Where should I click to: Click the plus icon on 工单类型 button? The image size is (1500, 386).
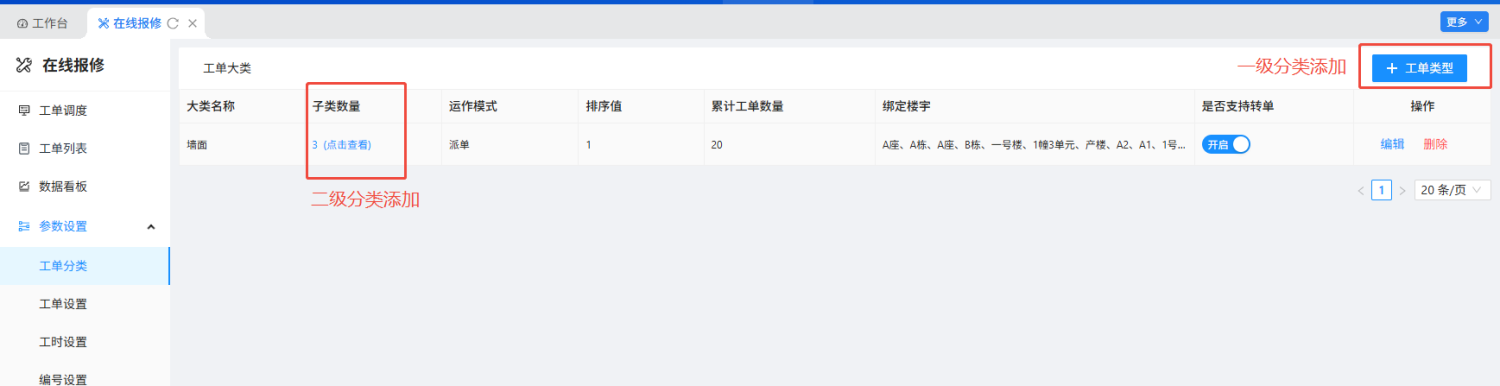tap(1391, 68)
